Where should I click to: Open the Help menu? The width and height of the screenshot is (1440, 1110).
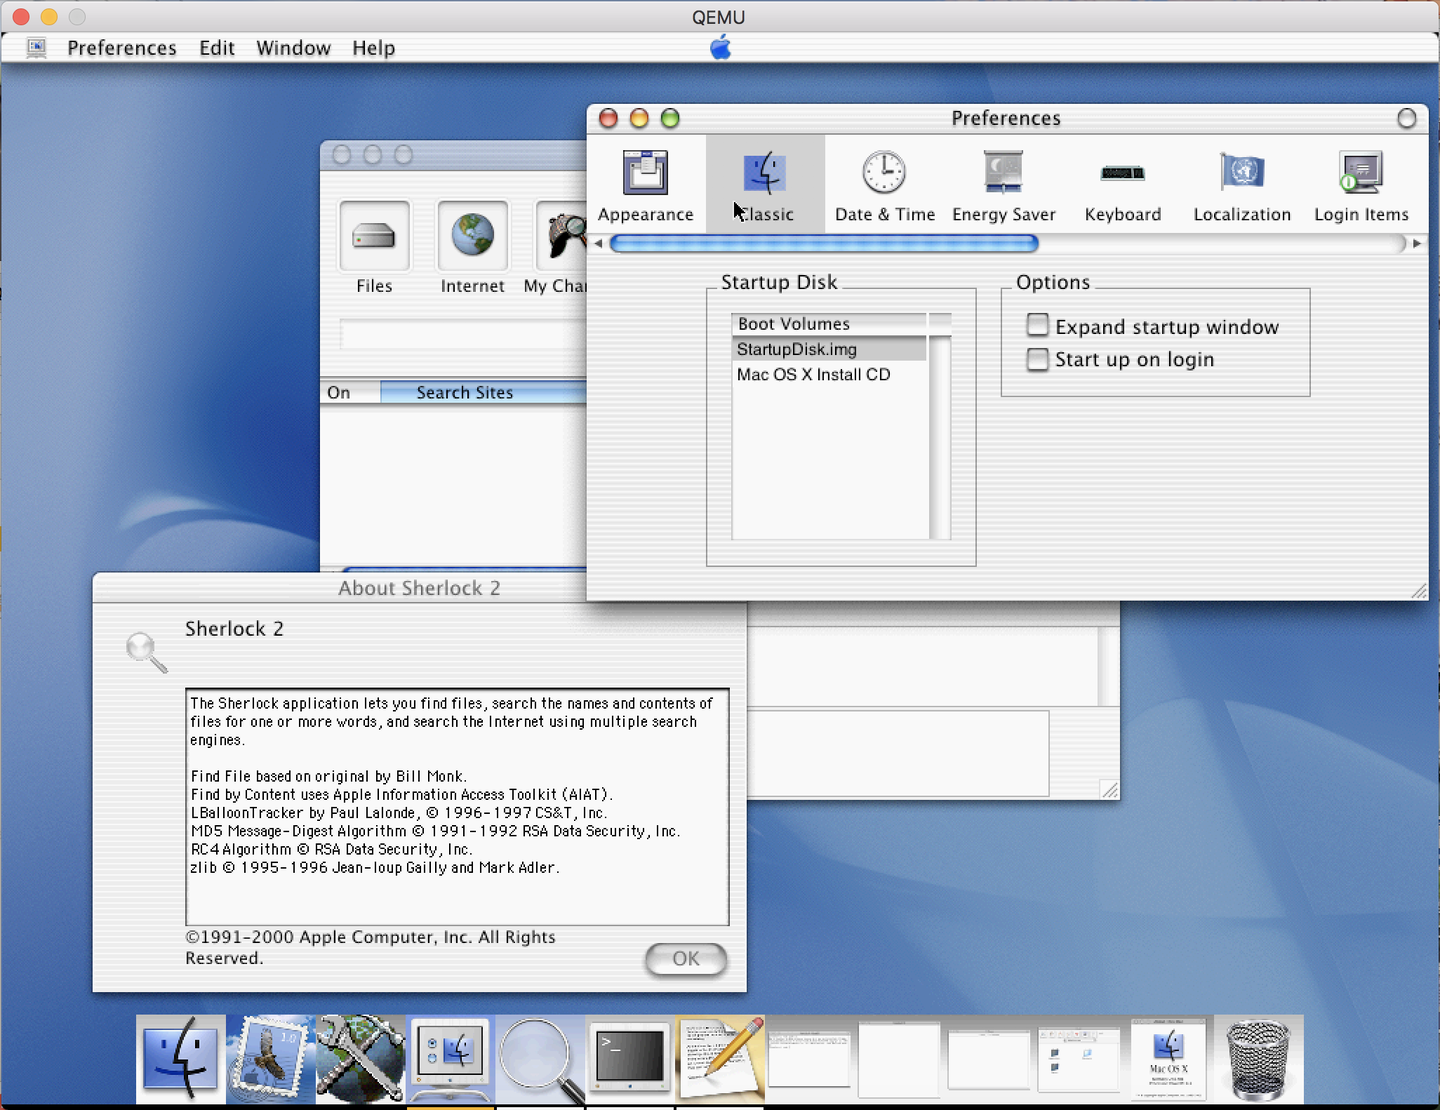click(x=373, y=47)
